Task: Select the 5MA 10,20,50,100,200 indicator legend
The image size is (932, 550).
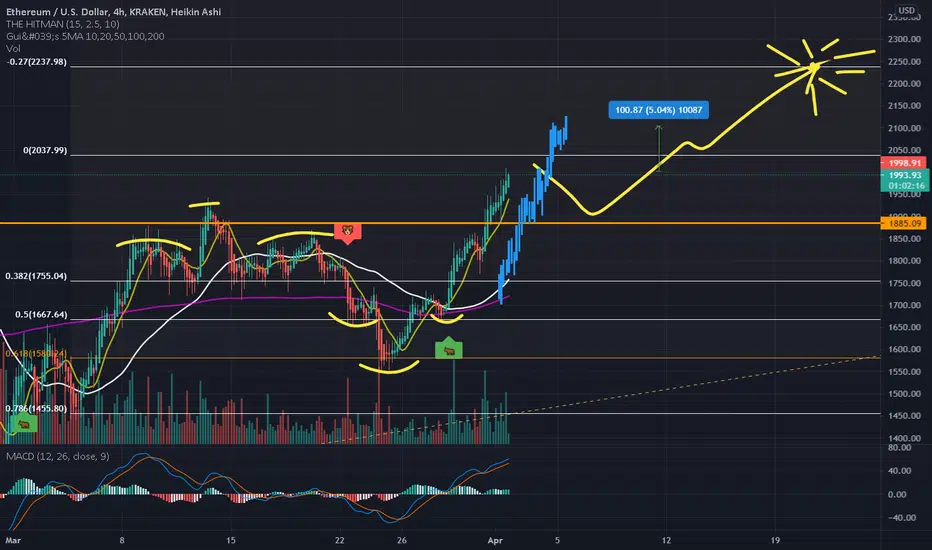Action: [85, 36]
